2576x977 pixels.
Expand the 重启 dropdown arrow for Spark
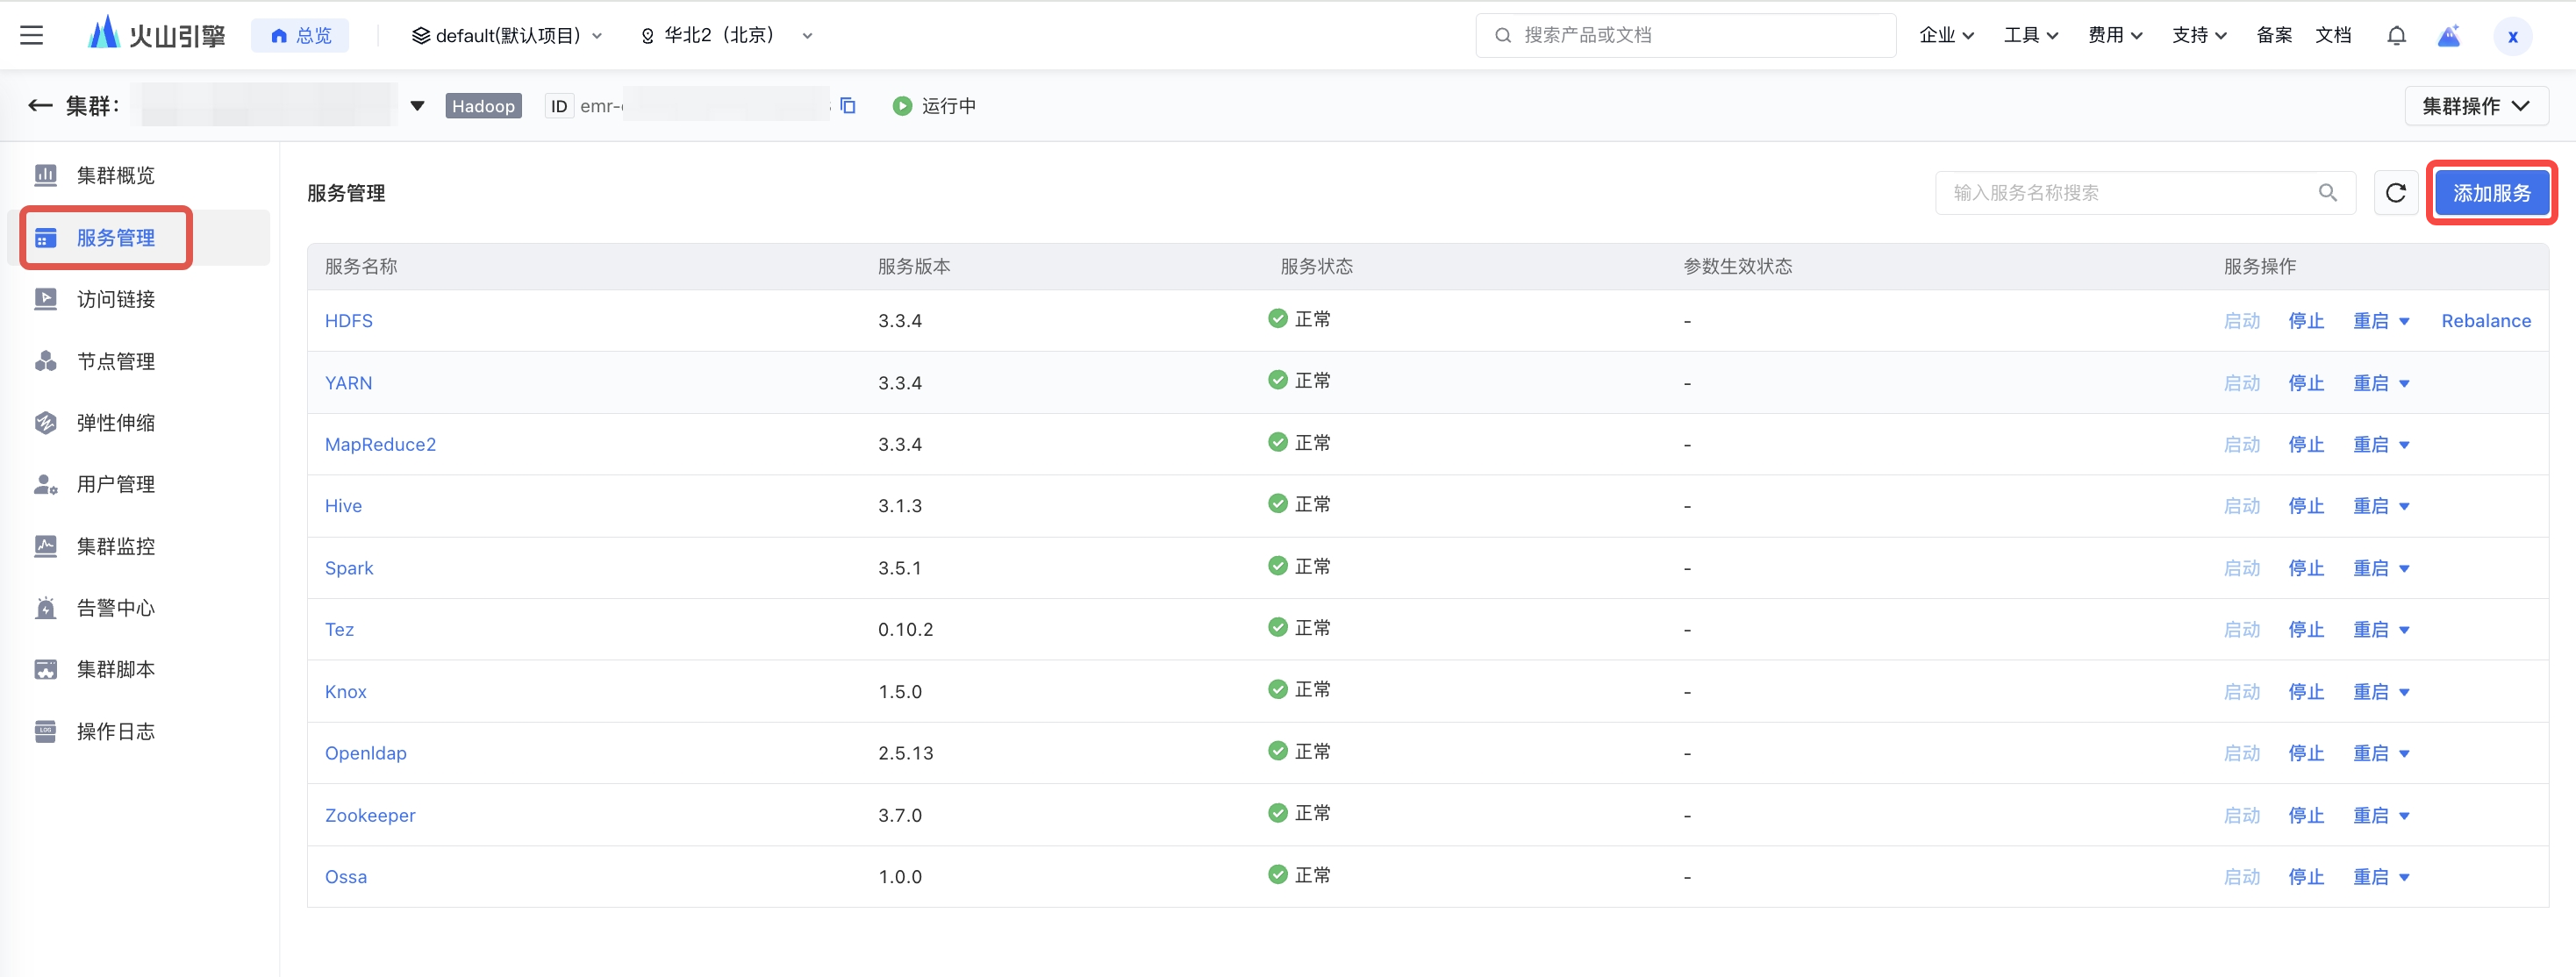tap(2404, 569)
